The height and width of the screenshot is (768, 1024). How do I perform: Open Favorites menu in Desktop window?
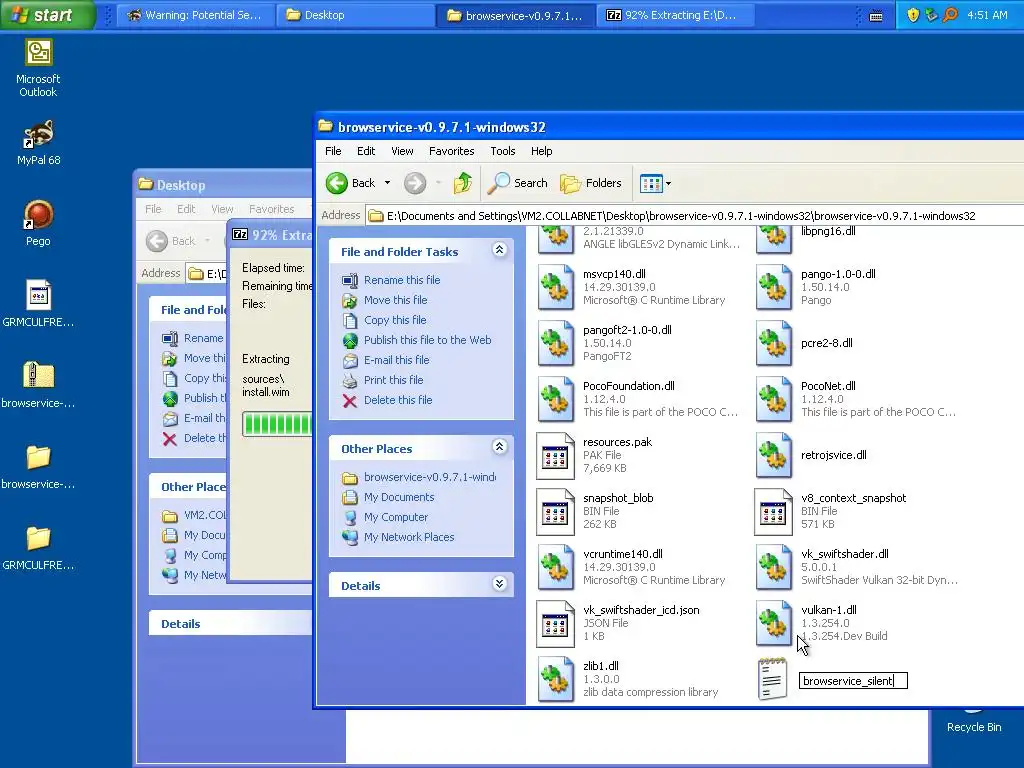[272, 209]
